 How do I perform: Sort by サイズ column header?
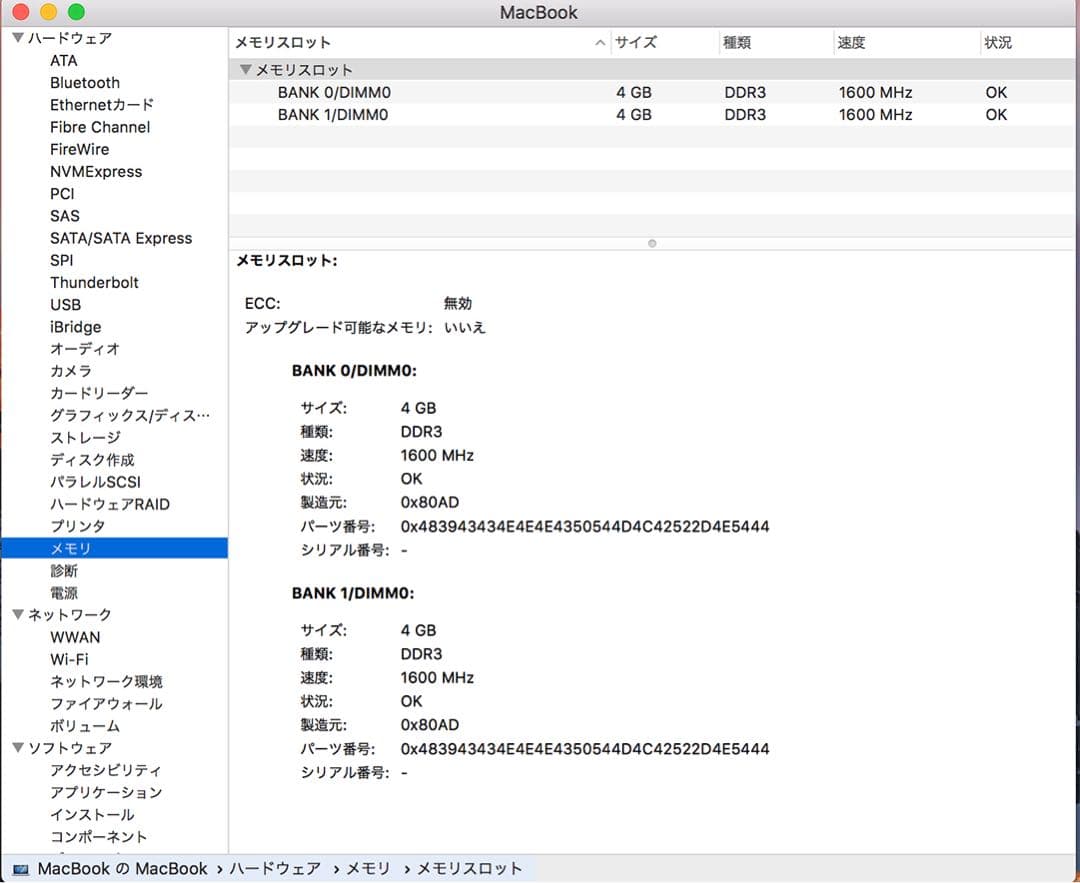pyautogui.click(x=636, y=43)
